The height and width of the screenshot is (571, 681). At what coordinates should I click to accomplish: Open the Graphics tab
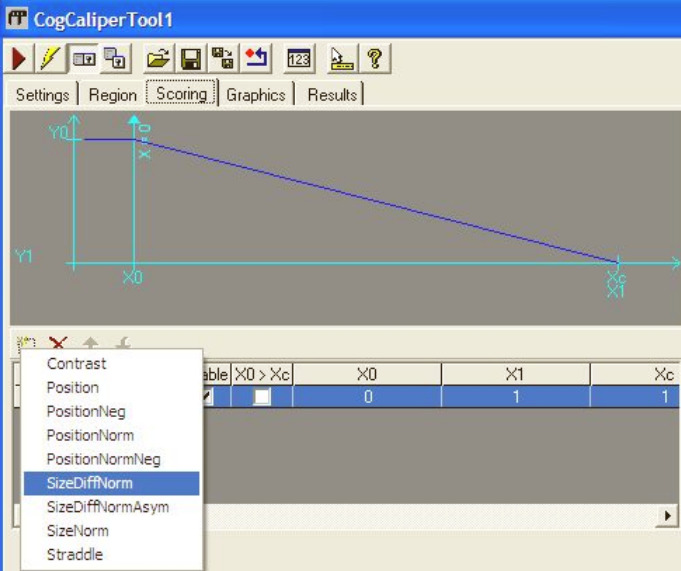pyautogui.click(x=256, y=95)
